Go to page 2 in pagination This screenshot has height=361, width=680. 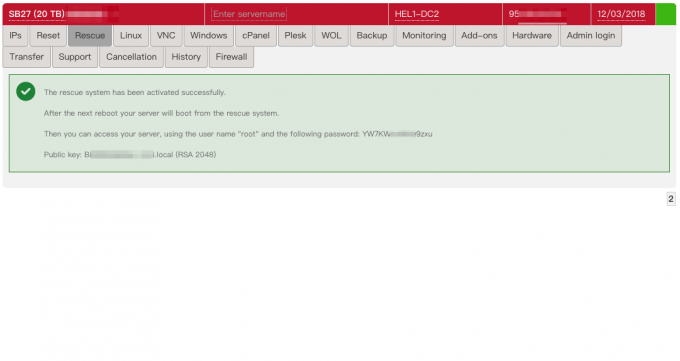[671, 199]
